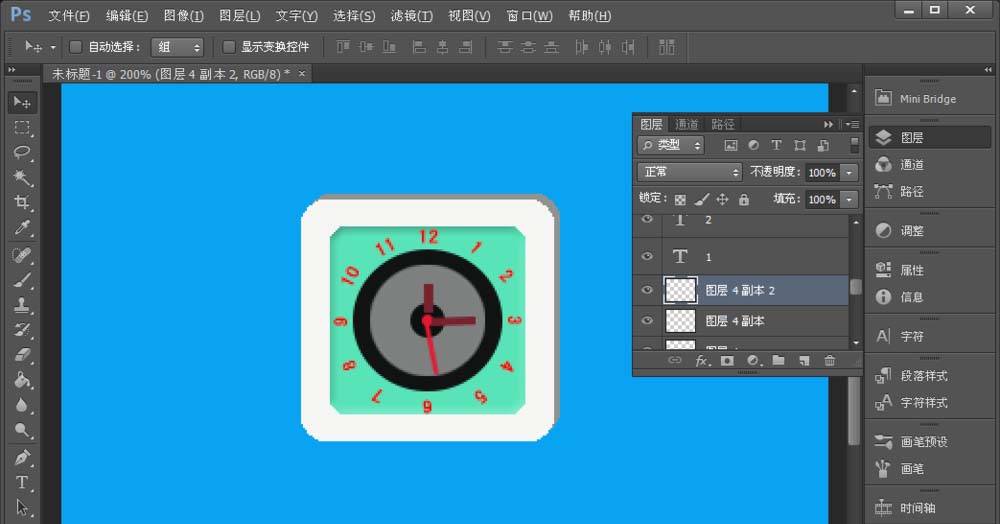The image size is (1000, 524).
Task: Select the Crop tool
Action: (22, 203)
